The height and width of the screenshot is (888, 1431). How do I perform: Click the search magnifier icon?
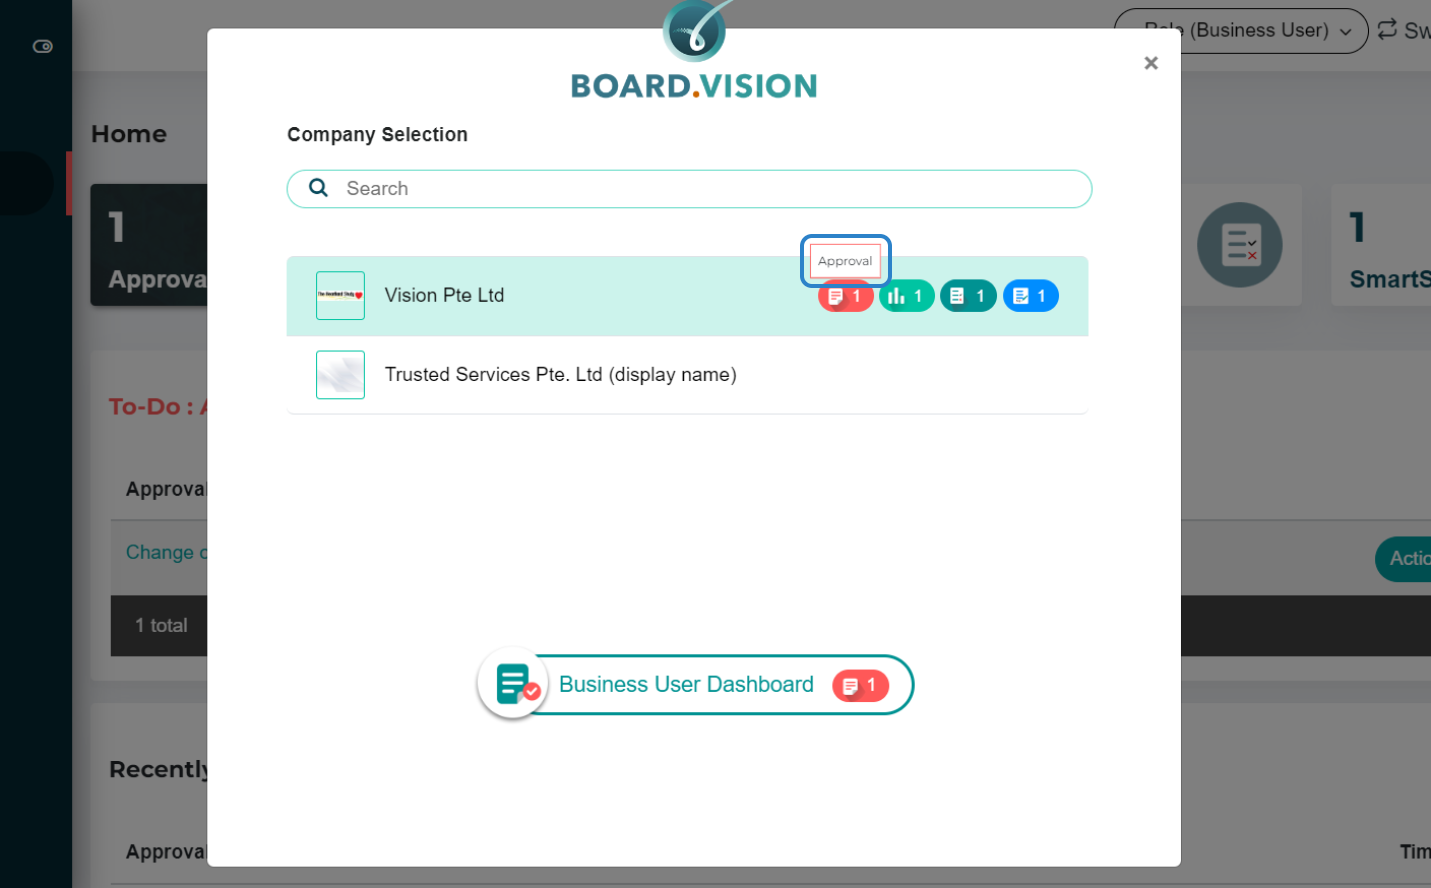[318, 188]
